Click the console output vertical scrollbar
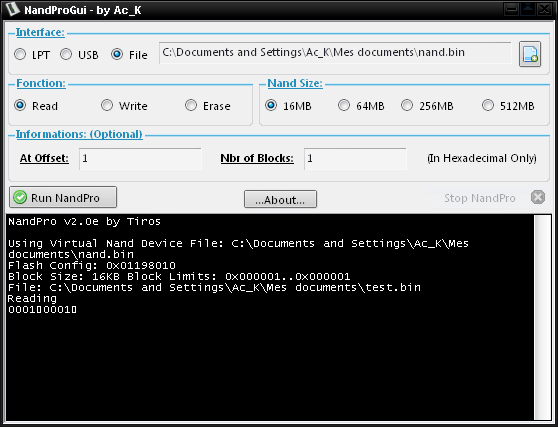The width and height of the screenshot is (558, 427). click(x=542, y=317)
